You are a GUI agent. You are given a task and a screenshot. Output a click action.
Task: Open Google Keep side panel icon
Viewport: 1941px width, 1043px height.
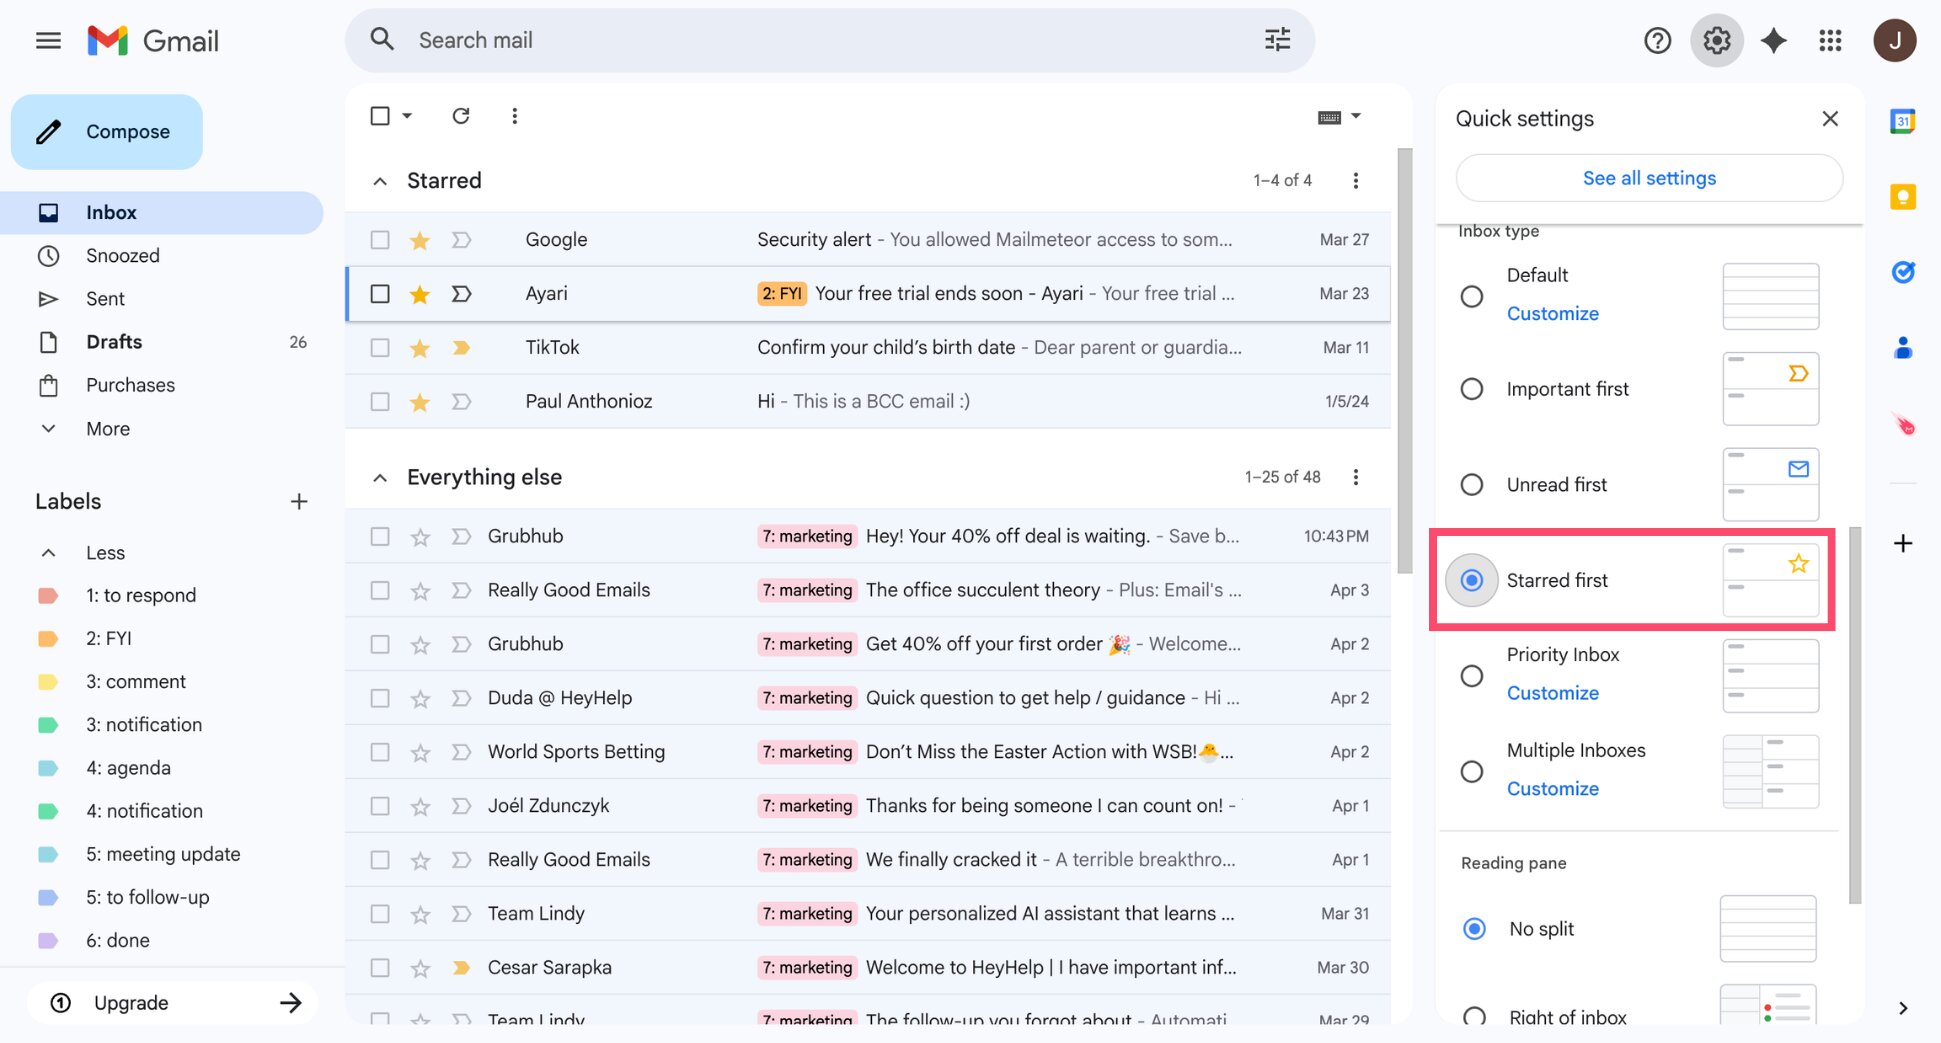1902,197
